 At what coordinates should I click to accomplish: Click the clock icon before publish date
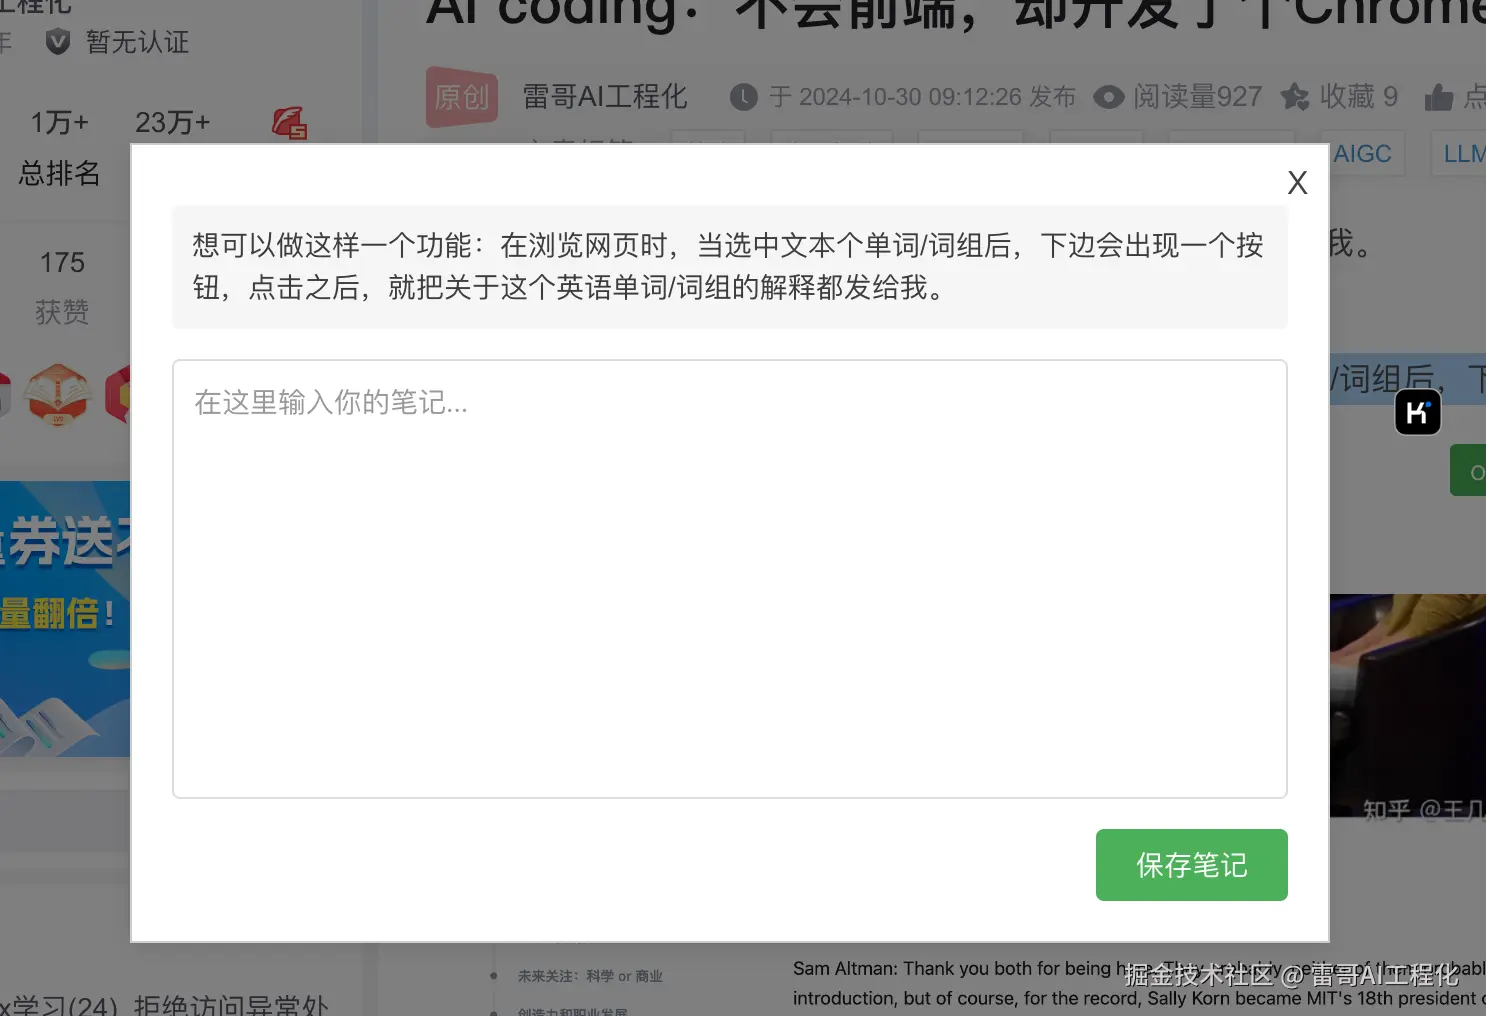point(744,96)
